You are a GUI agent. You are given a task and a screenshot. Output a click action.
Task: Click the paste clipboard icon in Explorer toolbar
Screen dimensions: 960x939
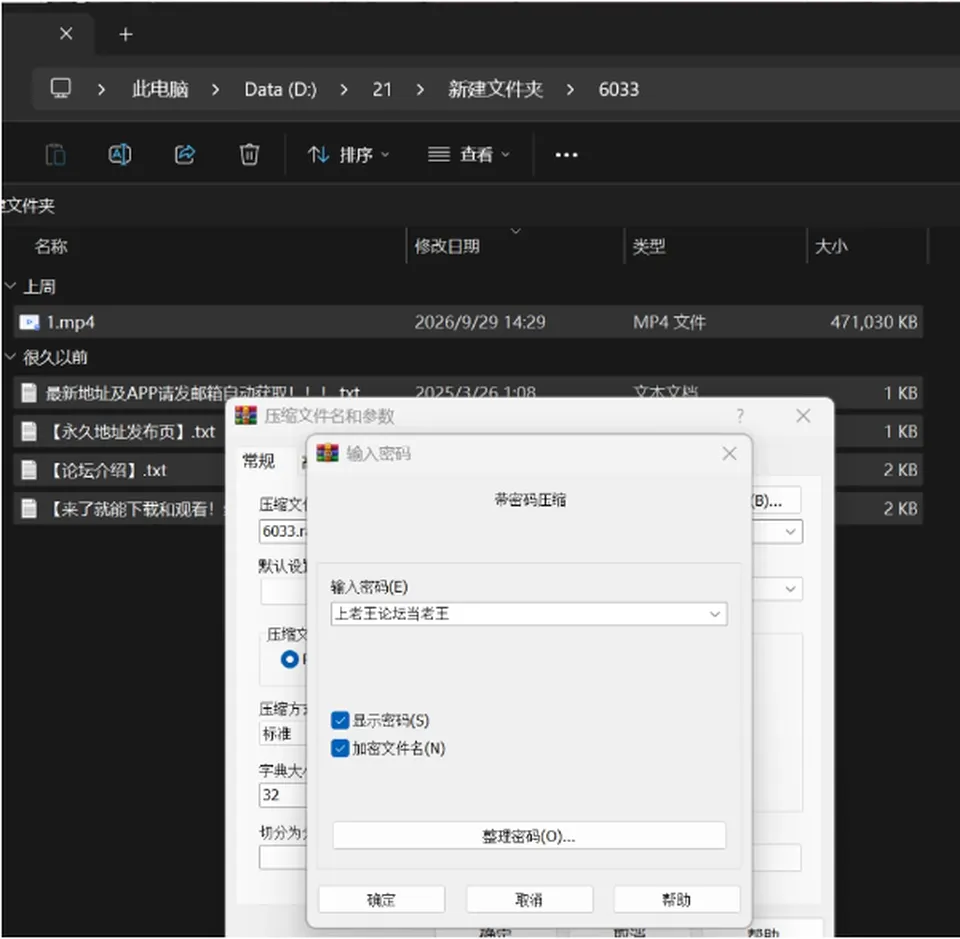55,154
